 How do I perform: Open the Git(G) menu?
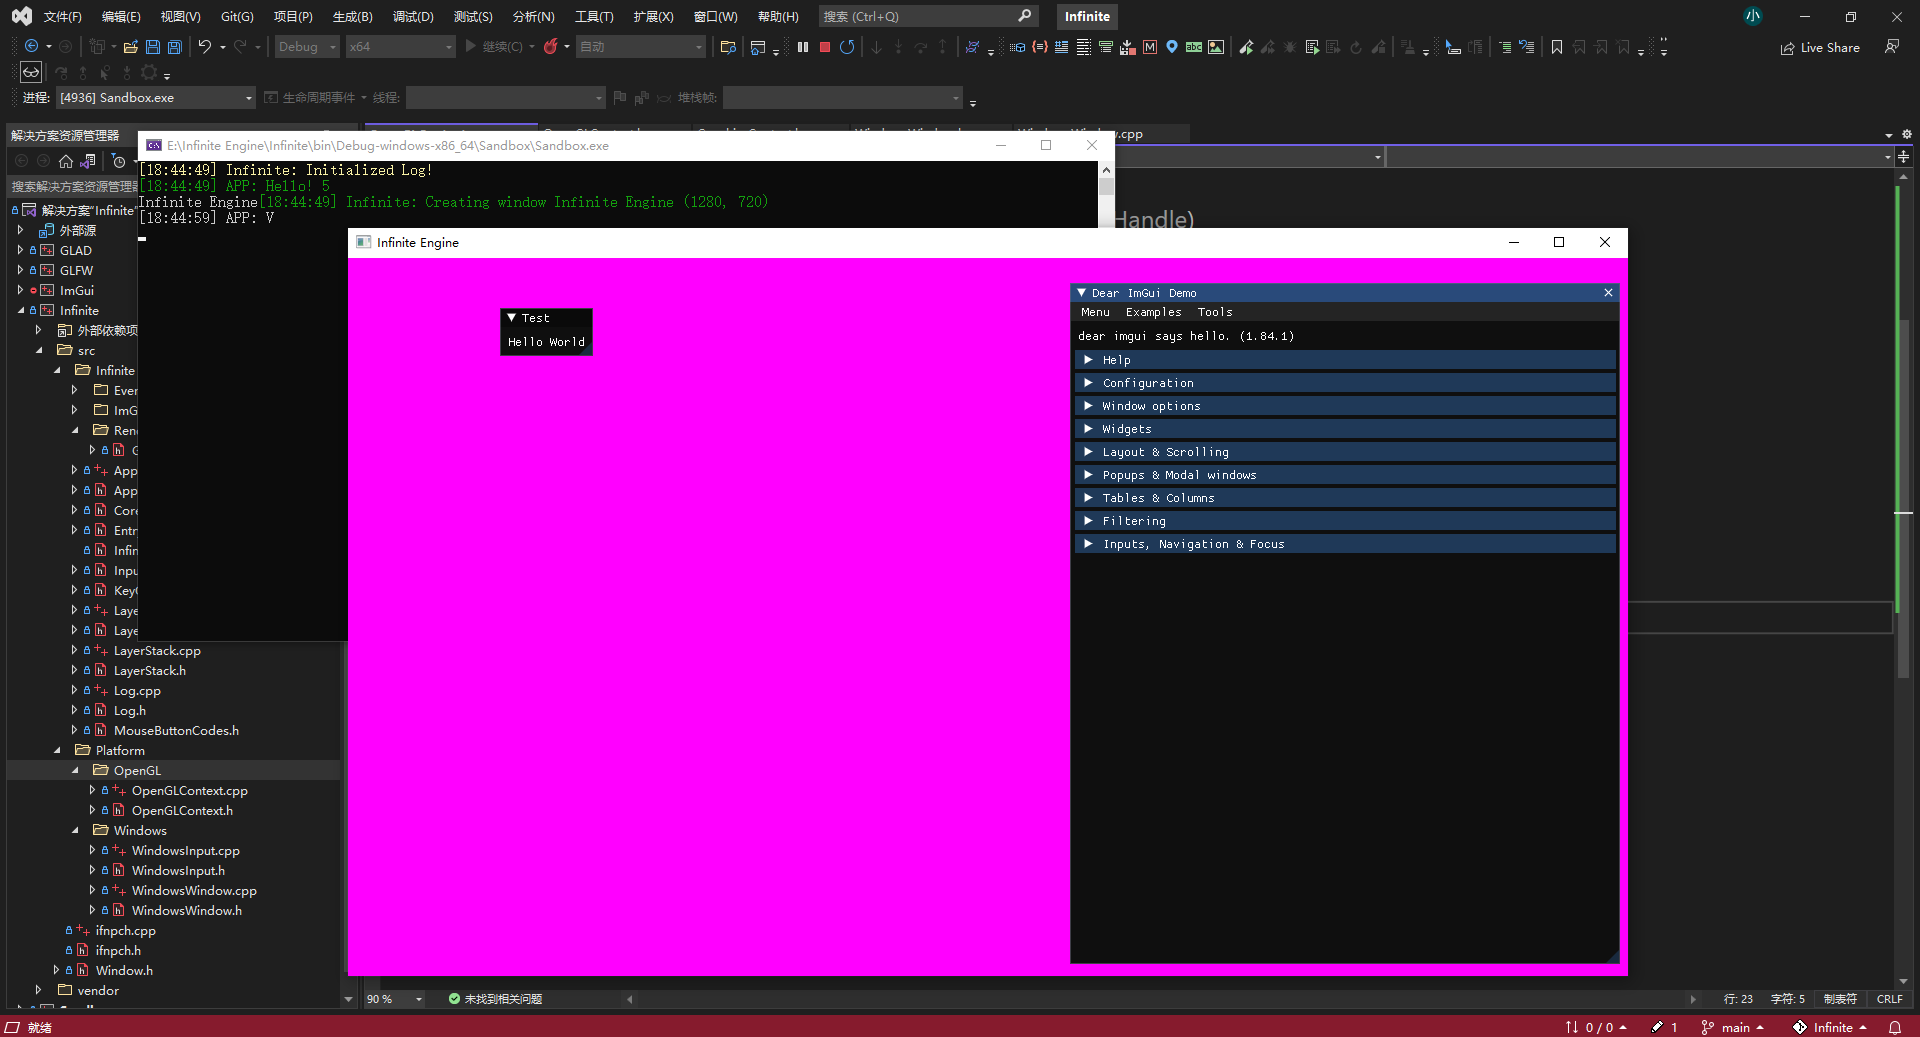coord(237,16)
